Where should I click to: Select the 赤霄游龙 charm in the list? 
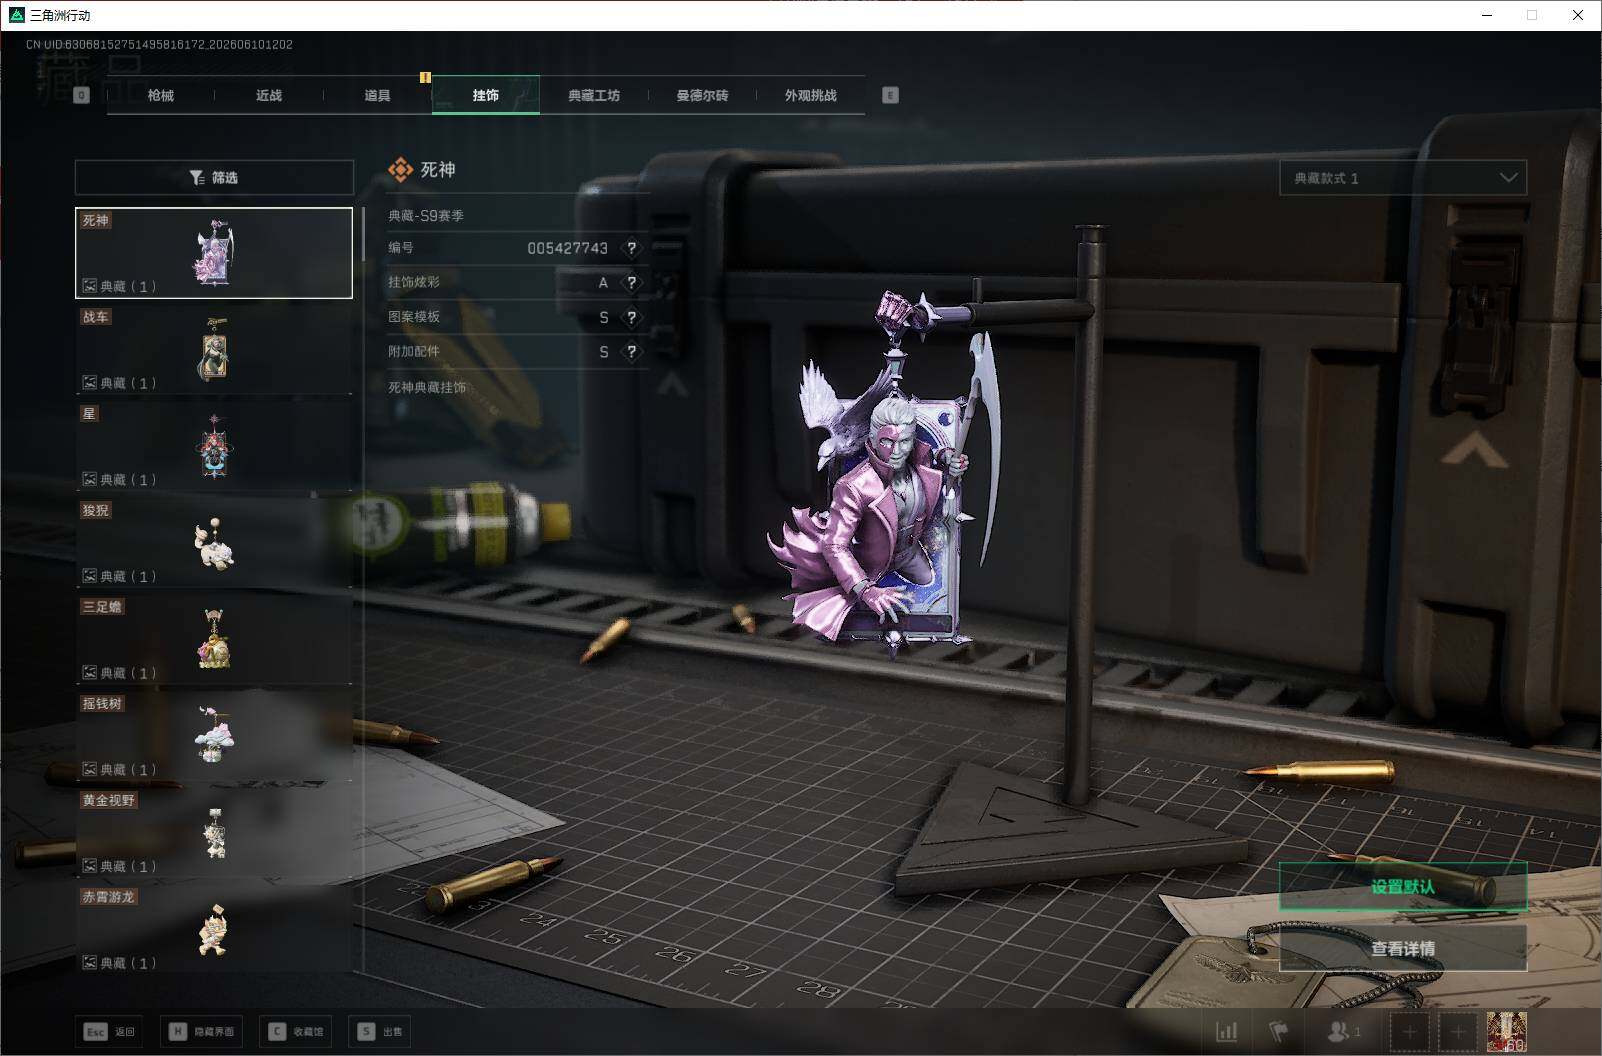214,929
